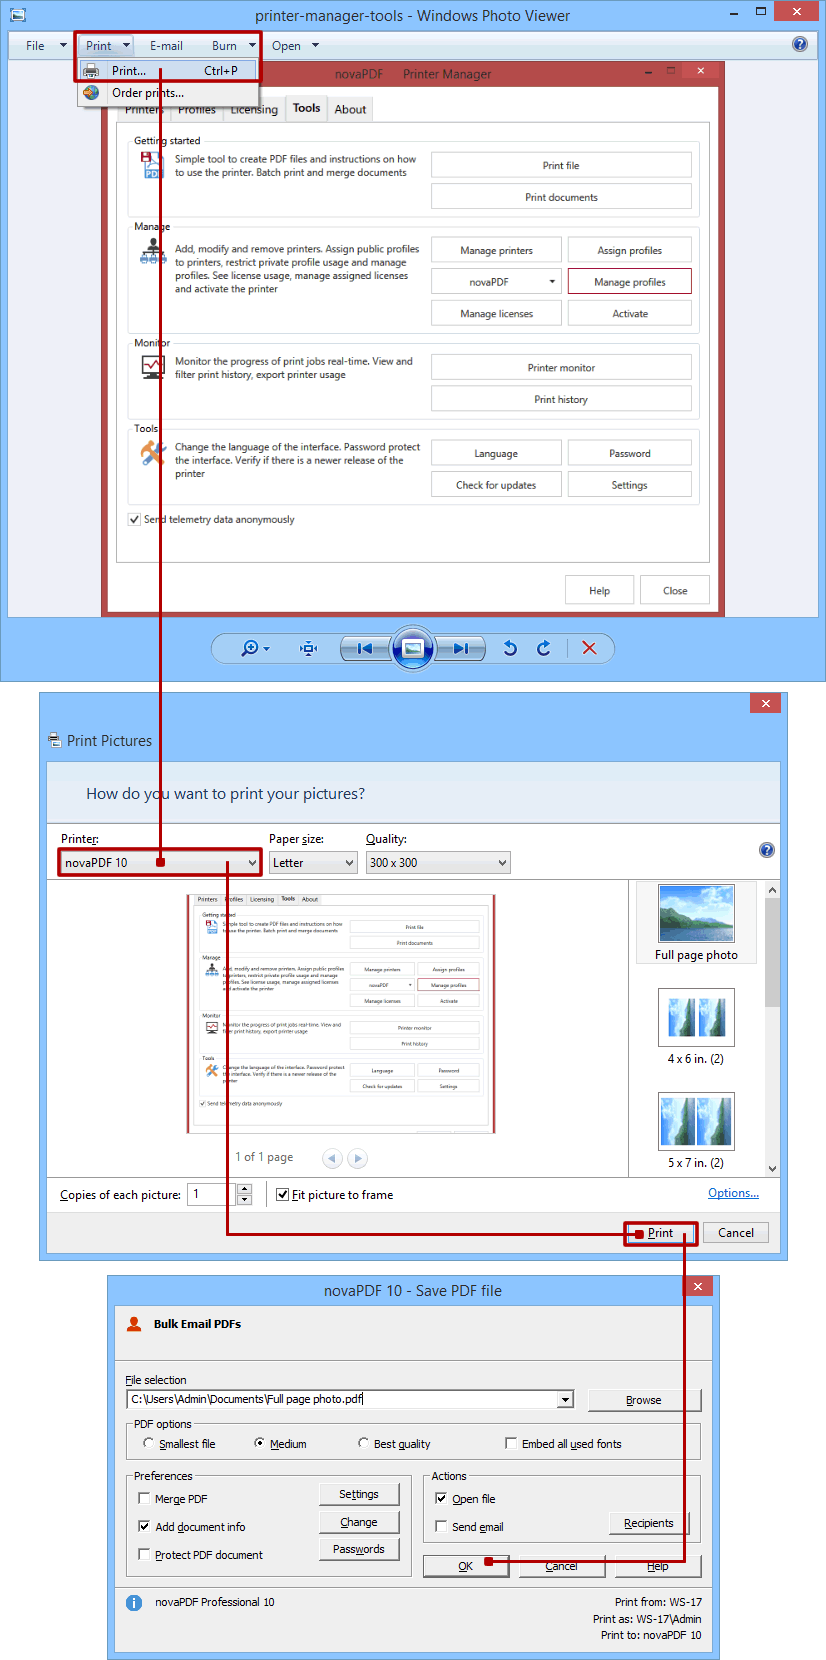The image size is (826, 1660).
Task: Expand the file path dropdown arrow
Action: 566,1400
